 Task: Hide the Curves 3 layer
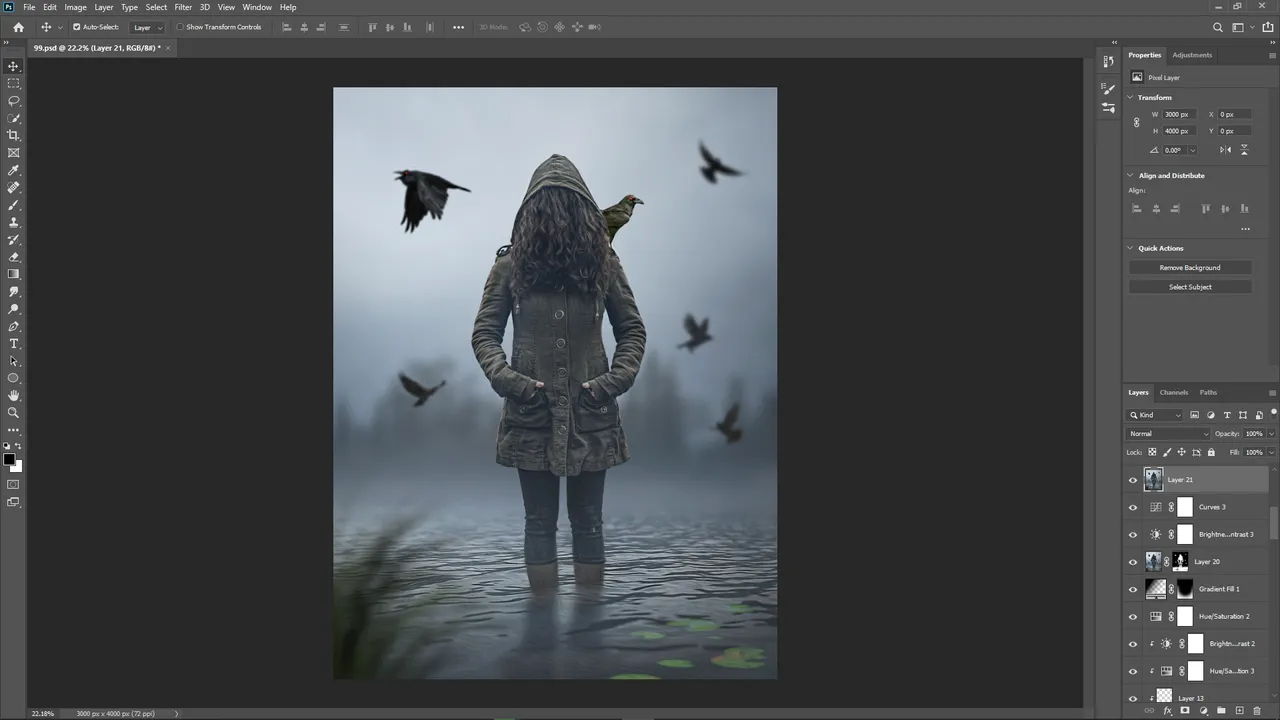point(1133,507)
